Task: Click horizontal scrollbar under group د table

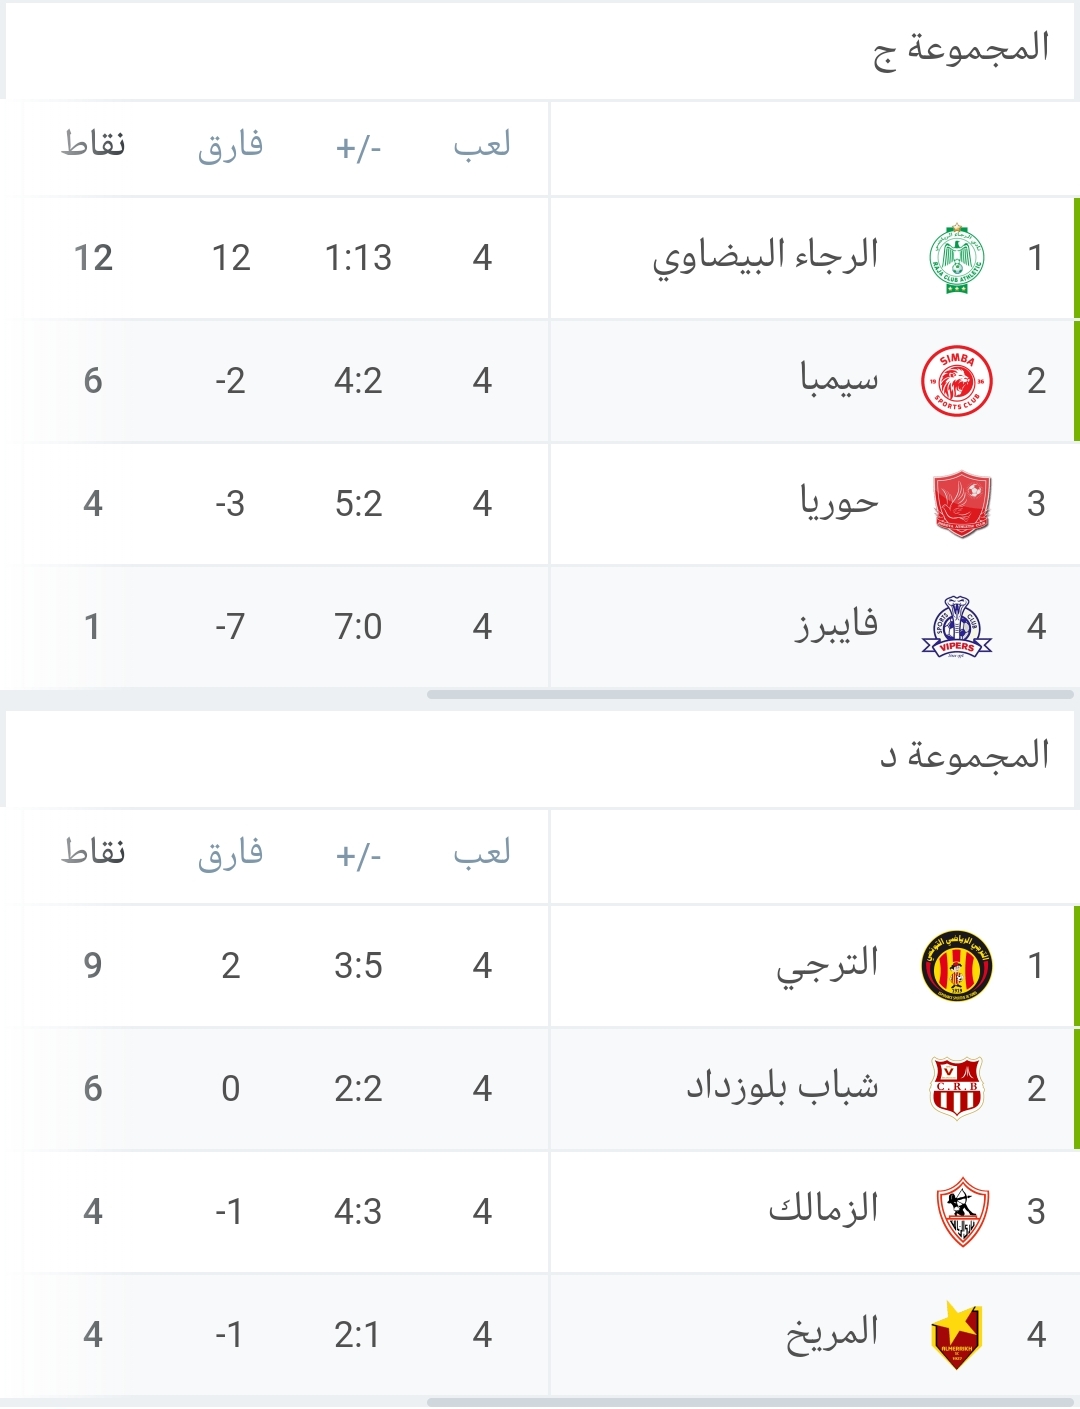Action: [x=750, y=1402]
